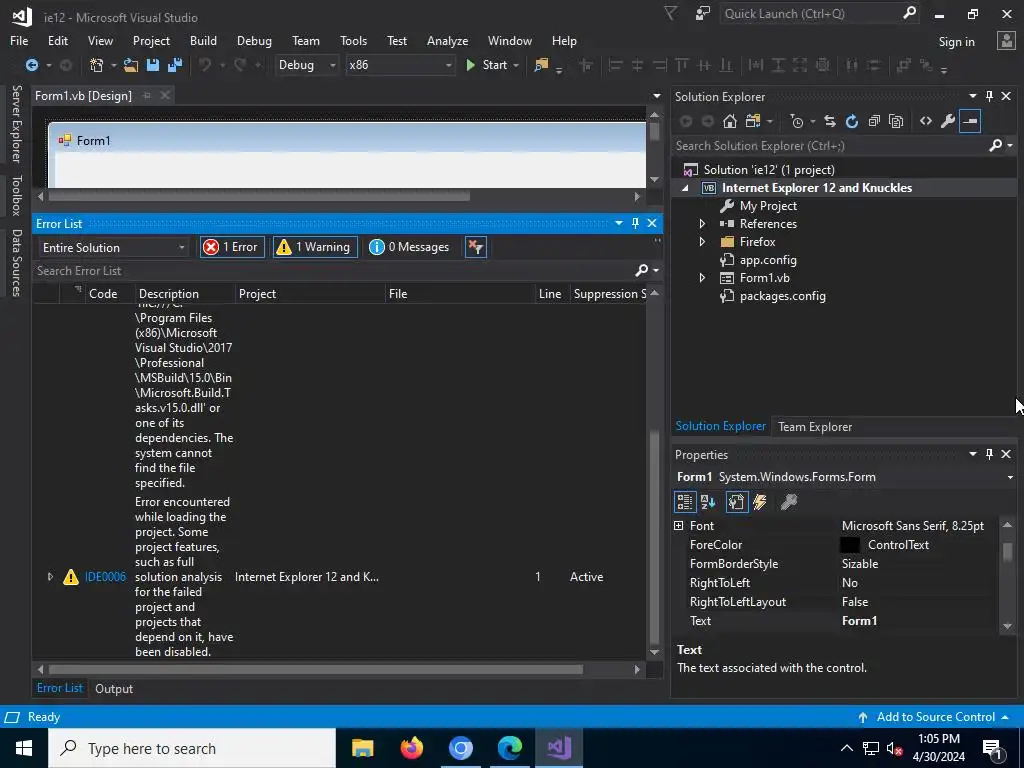Toggle the build IntelliSense filter icon
1024x768 pixels.
pyautogui.click(x=475, y=247)
